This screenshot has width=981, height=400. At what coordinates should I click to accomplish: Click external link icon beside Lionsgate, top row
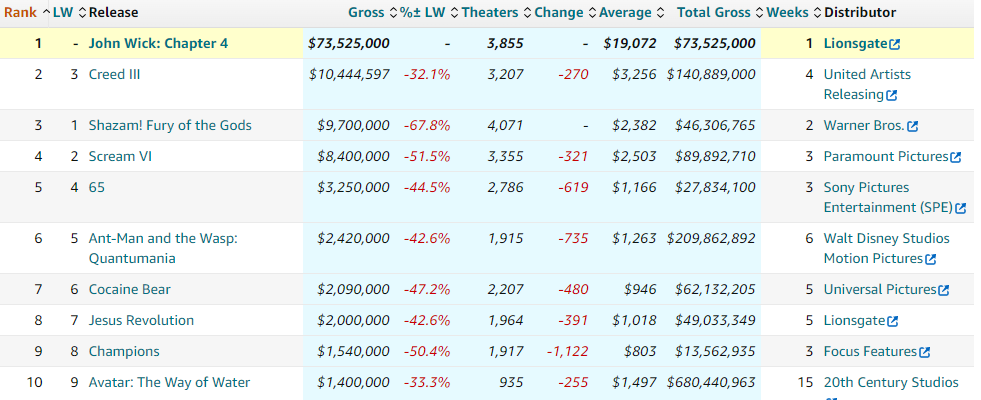point(894,44)
